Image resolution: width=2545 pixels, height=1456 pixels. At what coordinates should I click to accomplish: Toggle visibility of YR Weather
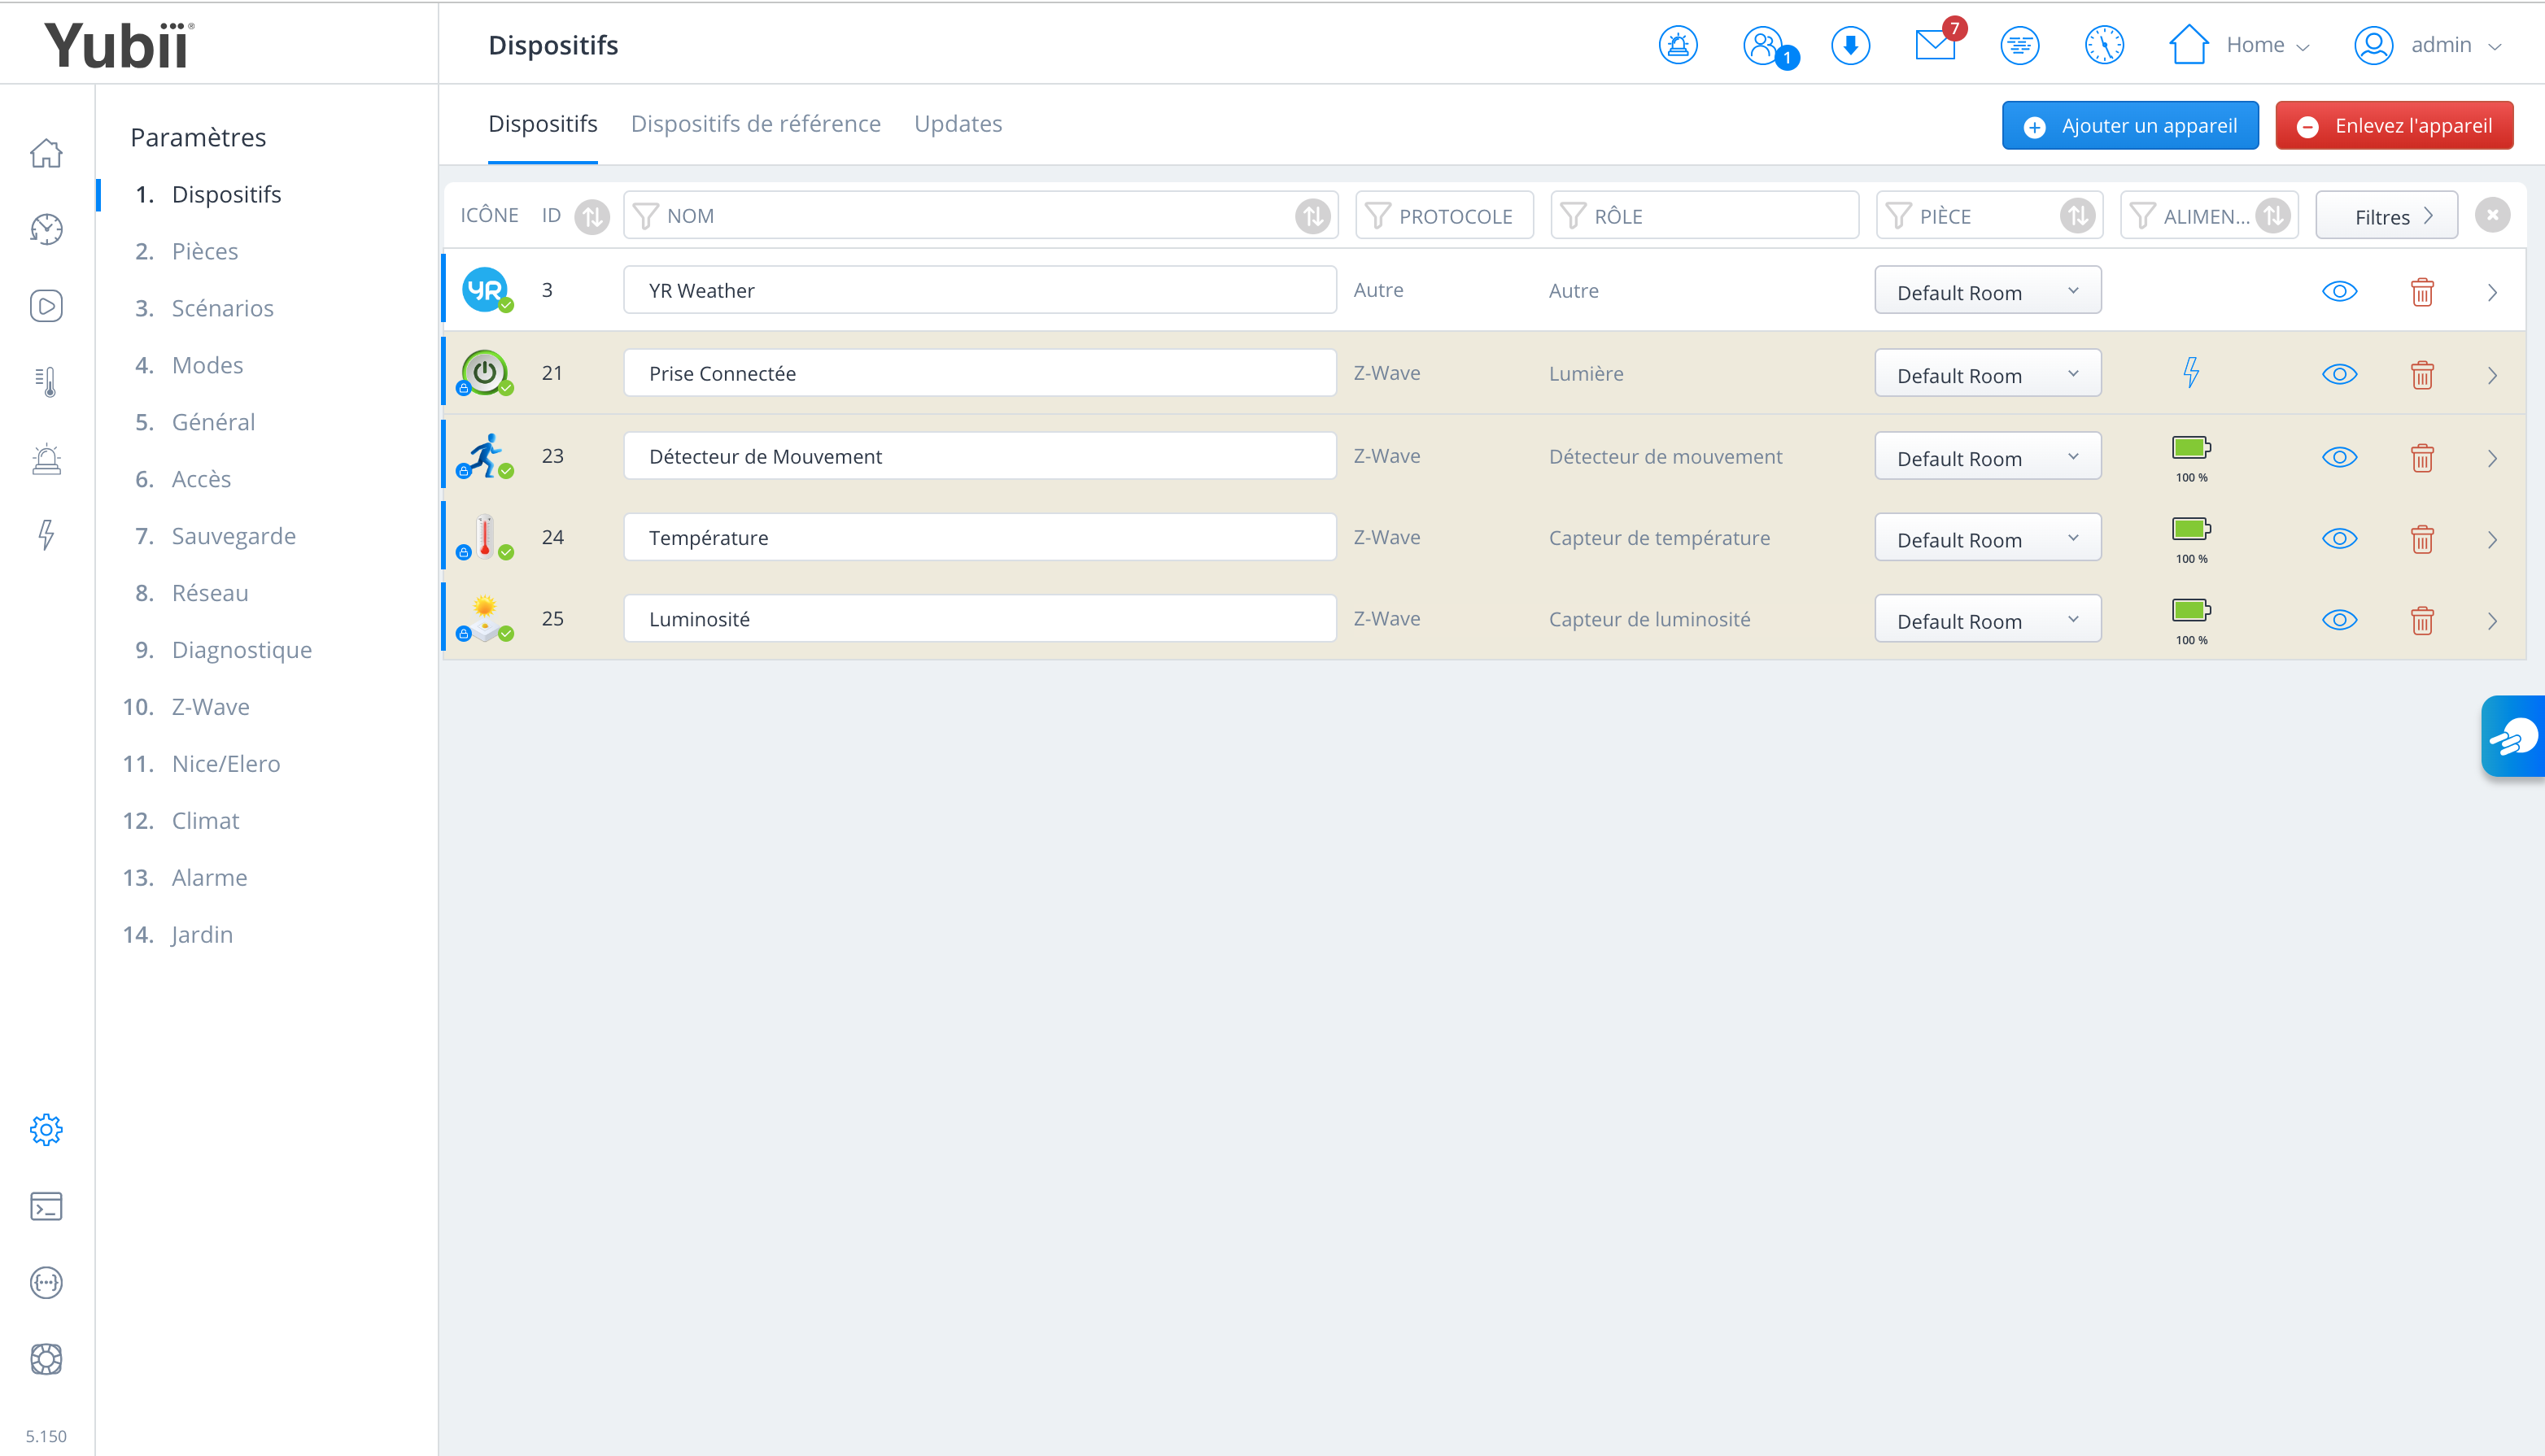(x=2339, y=291)
